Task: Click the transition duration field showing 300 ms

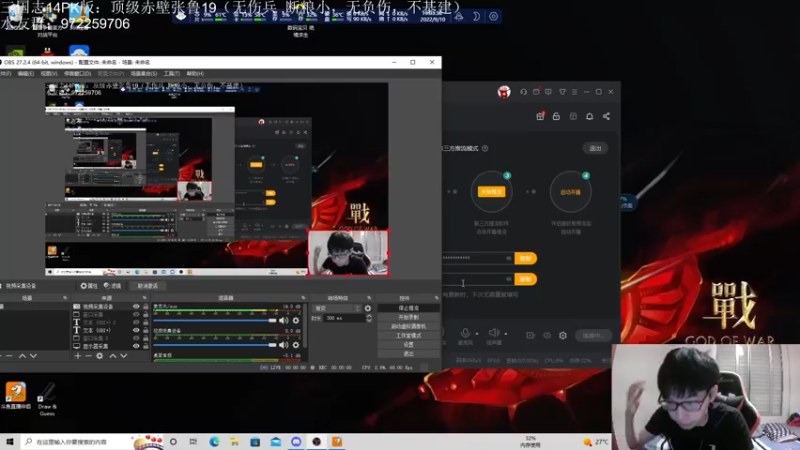Action: 344,318
